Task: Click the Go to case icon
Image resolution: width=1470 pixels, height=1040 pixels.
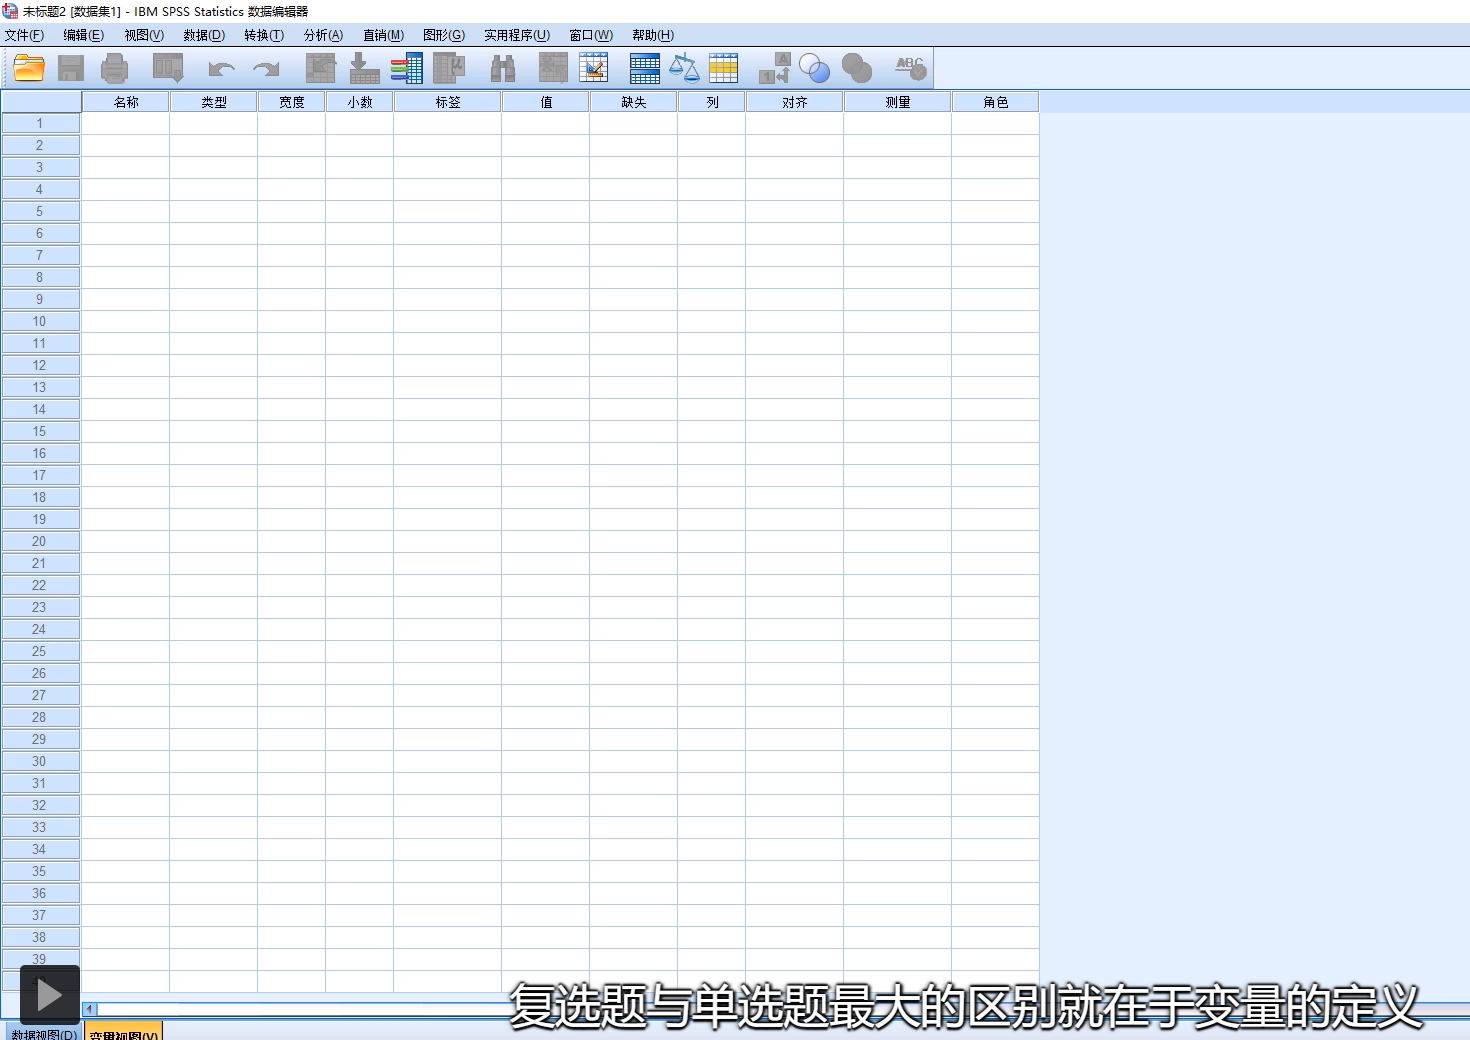Action: tap(321, 68)
